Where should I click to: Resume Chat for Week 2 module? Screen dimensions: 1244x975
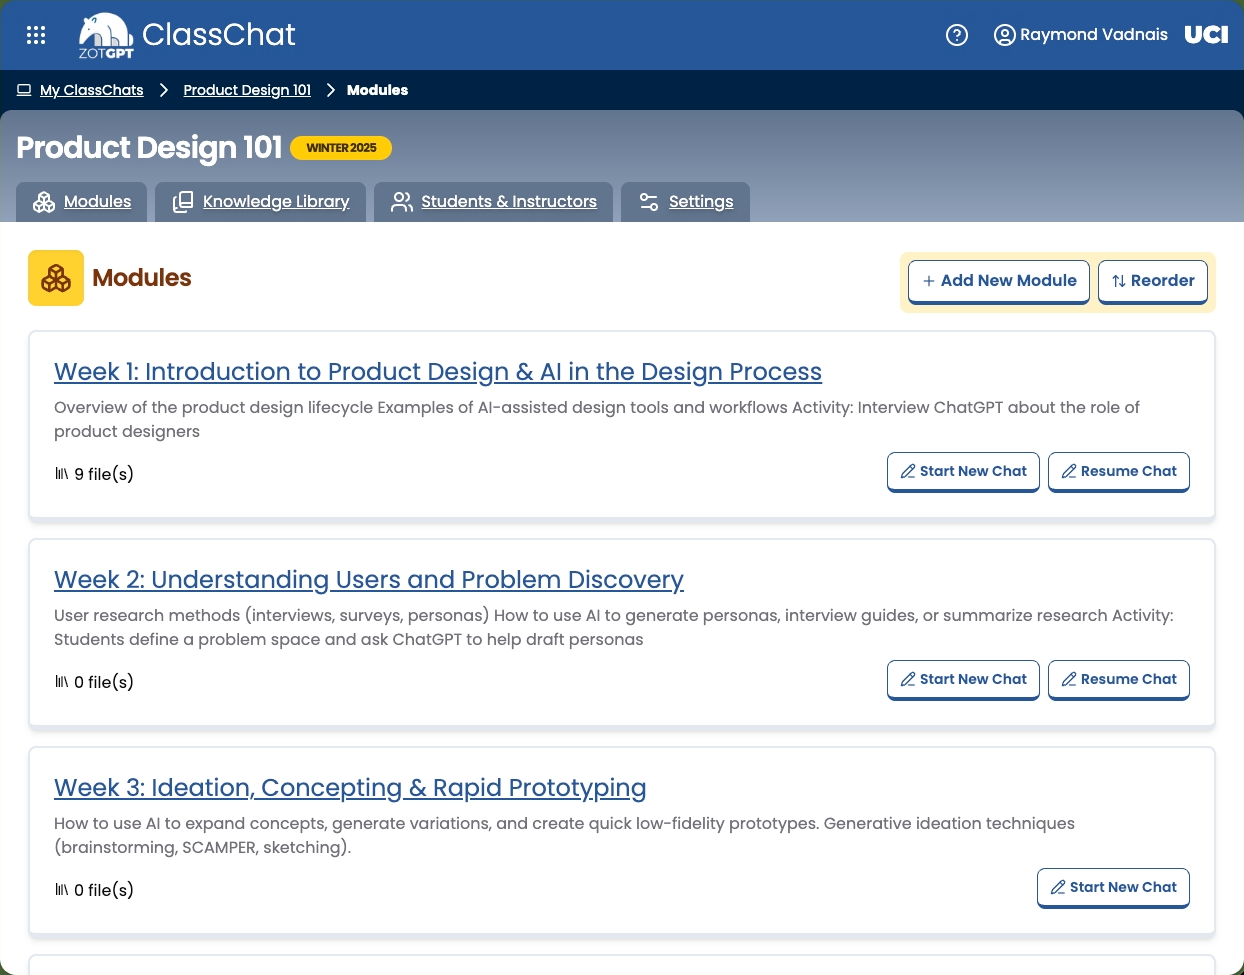(1118, 679)
